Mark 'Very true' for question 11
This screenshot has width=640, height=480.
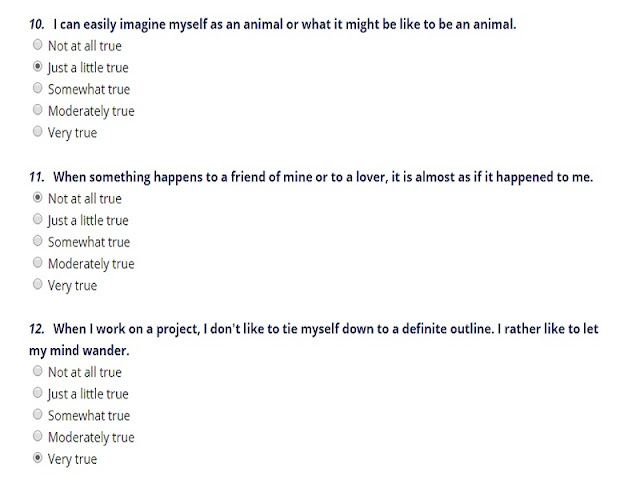tap(38, 285)
